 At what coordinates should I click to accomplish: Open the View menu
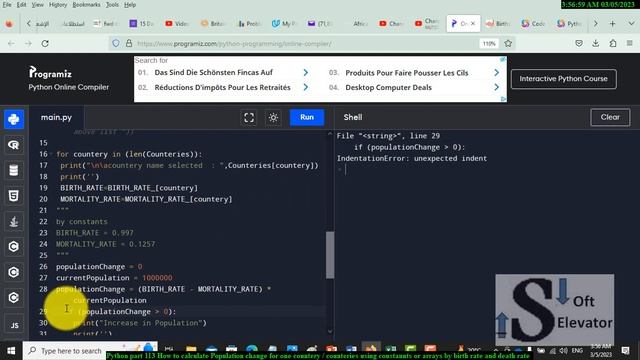pyautogui.click(x=38, y=5)
